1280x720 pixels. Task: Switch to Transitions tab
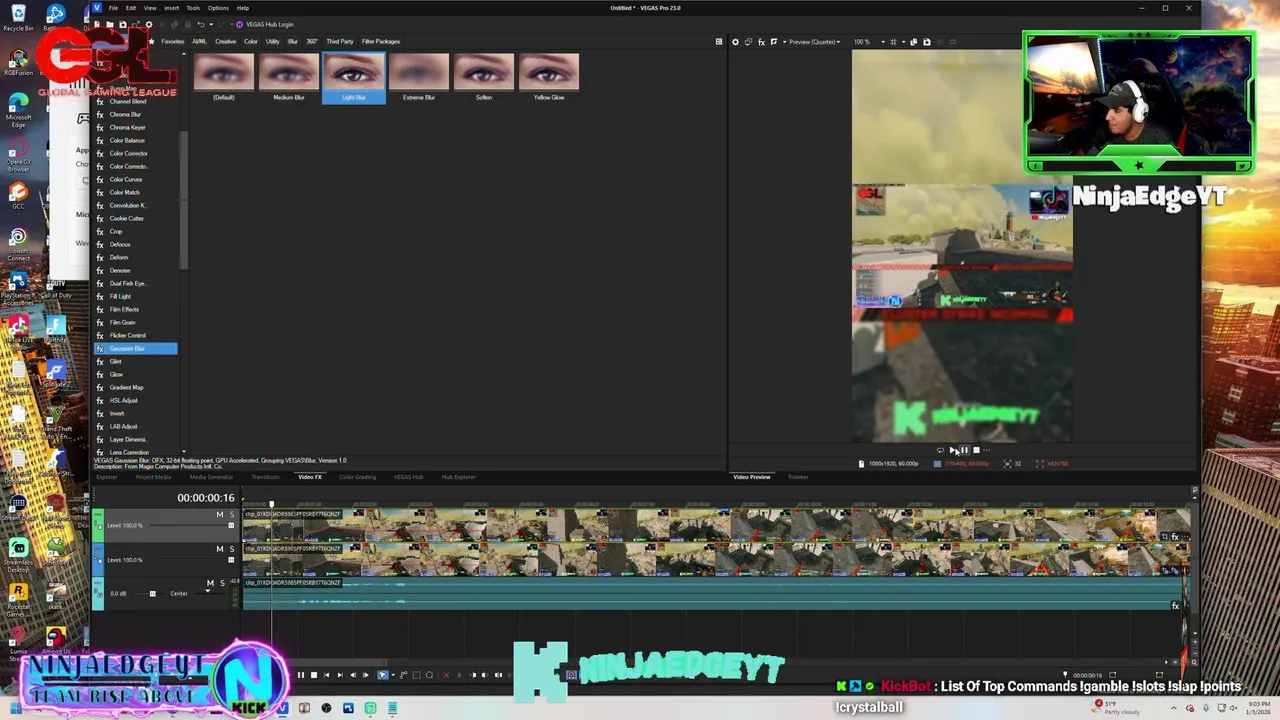(265, 477)
